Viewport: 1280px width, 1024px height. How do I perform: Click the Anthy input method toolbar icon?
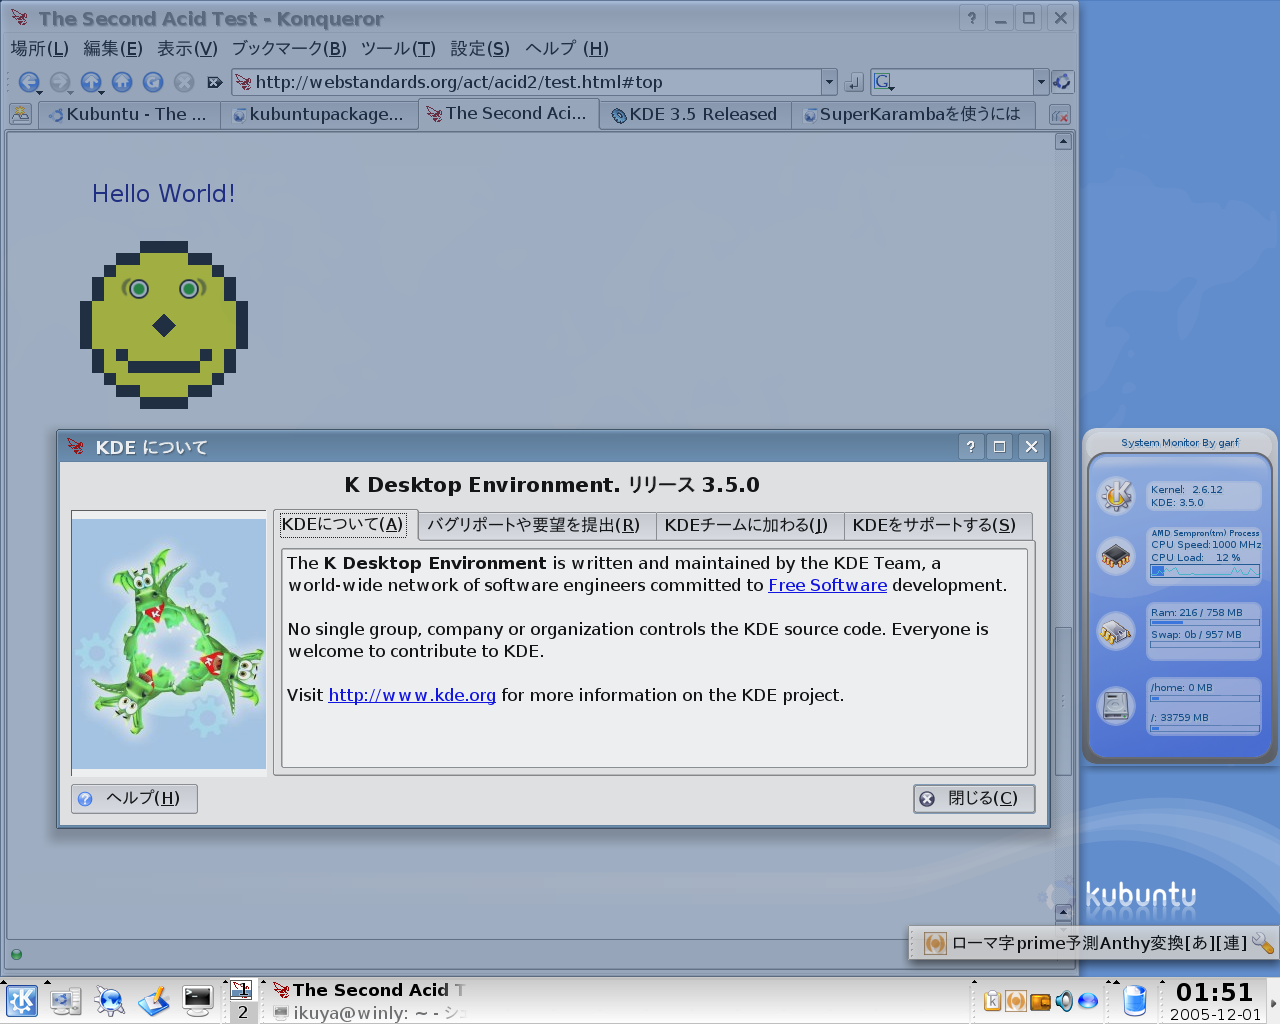[935, 943]
